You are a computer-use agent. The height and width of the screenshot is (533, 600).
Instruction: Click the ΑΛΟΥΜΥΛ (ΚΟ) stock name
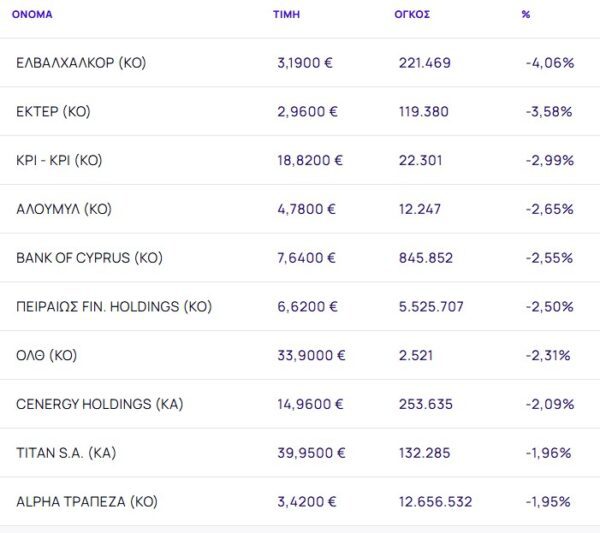(x=64, y=209)
